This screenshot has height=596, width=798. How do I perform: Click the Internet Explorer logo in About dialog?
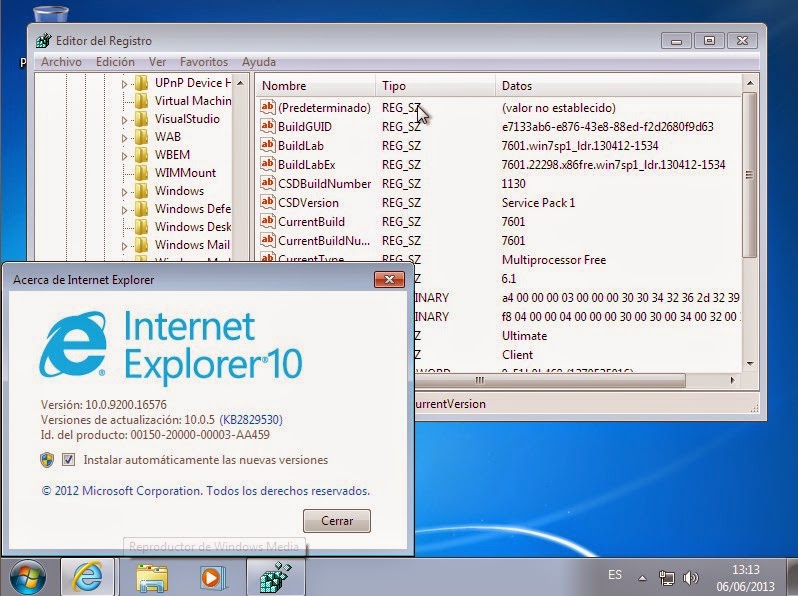pyautogui.click(x=73, y=344)
